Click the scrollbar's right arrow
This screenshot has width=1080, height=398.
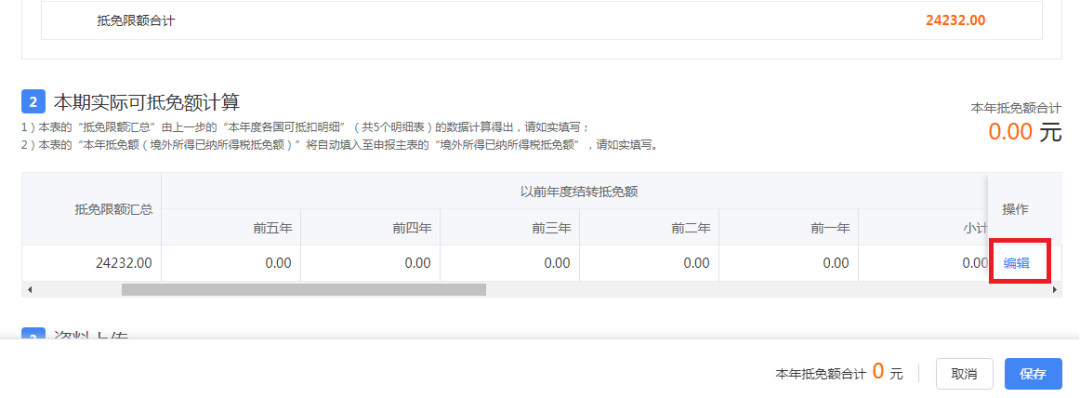1055,290
